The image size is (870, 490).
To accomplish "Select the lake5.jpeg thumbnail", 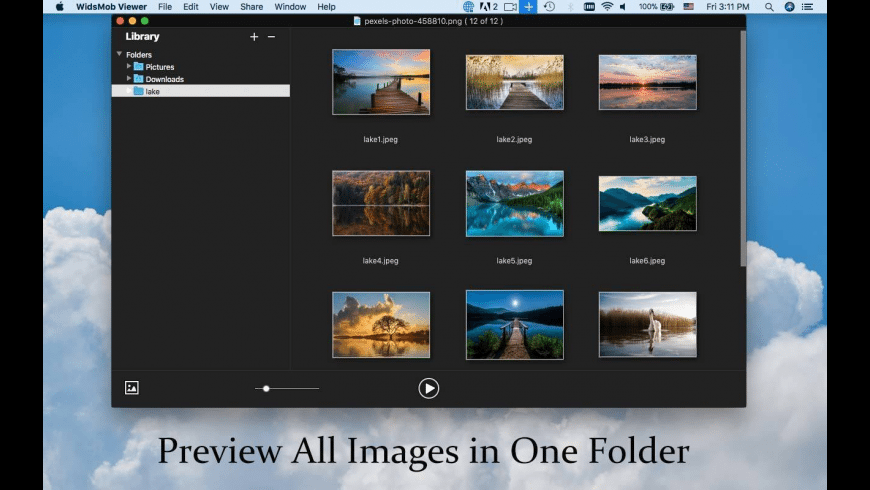I will [514, 203].
